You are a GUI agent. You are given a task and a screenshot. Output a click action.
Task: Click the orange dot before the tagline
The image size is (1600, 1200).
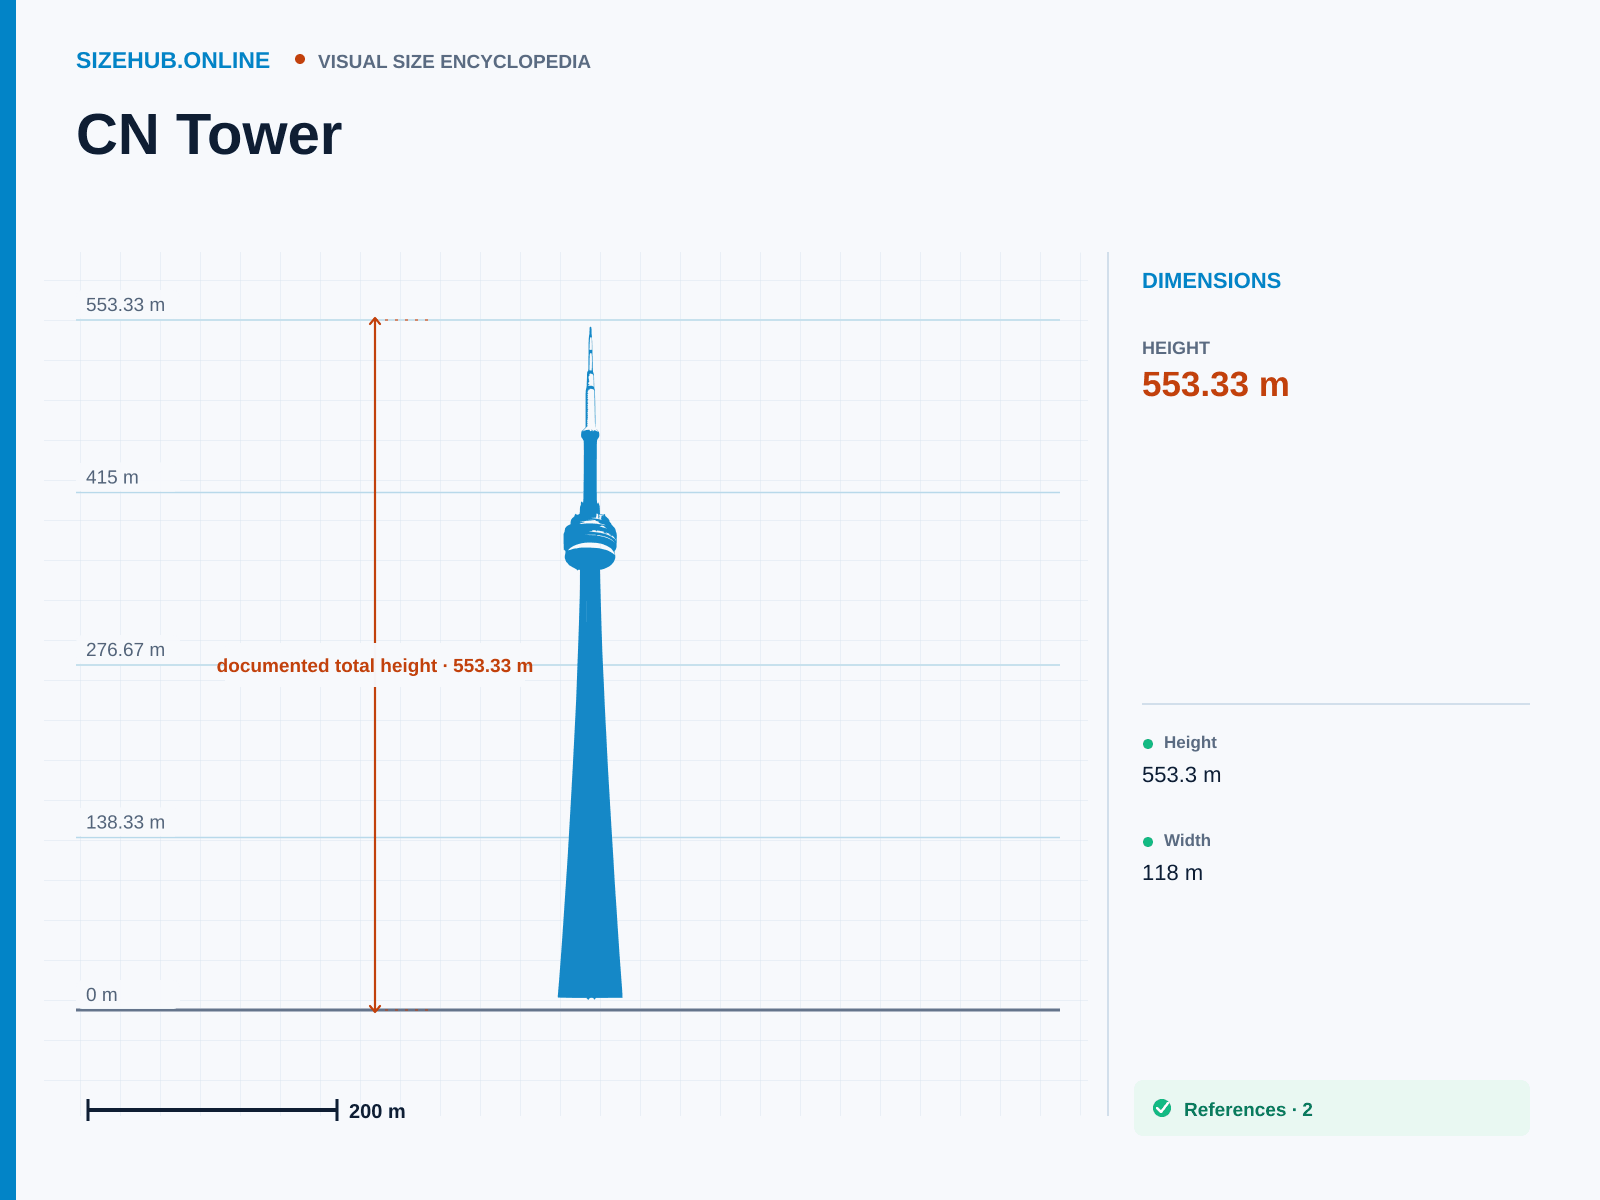point(300,60)
